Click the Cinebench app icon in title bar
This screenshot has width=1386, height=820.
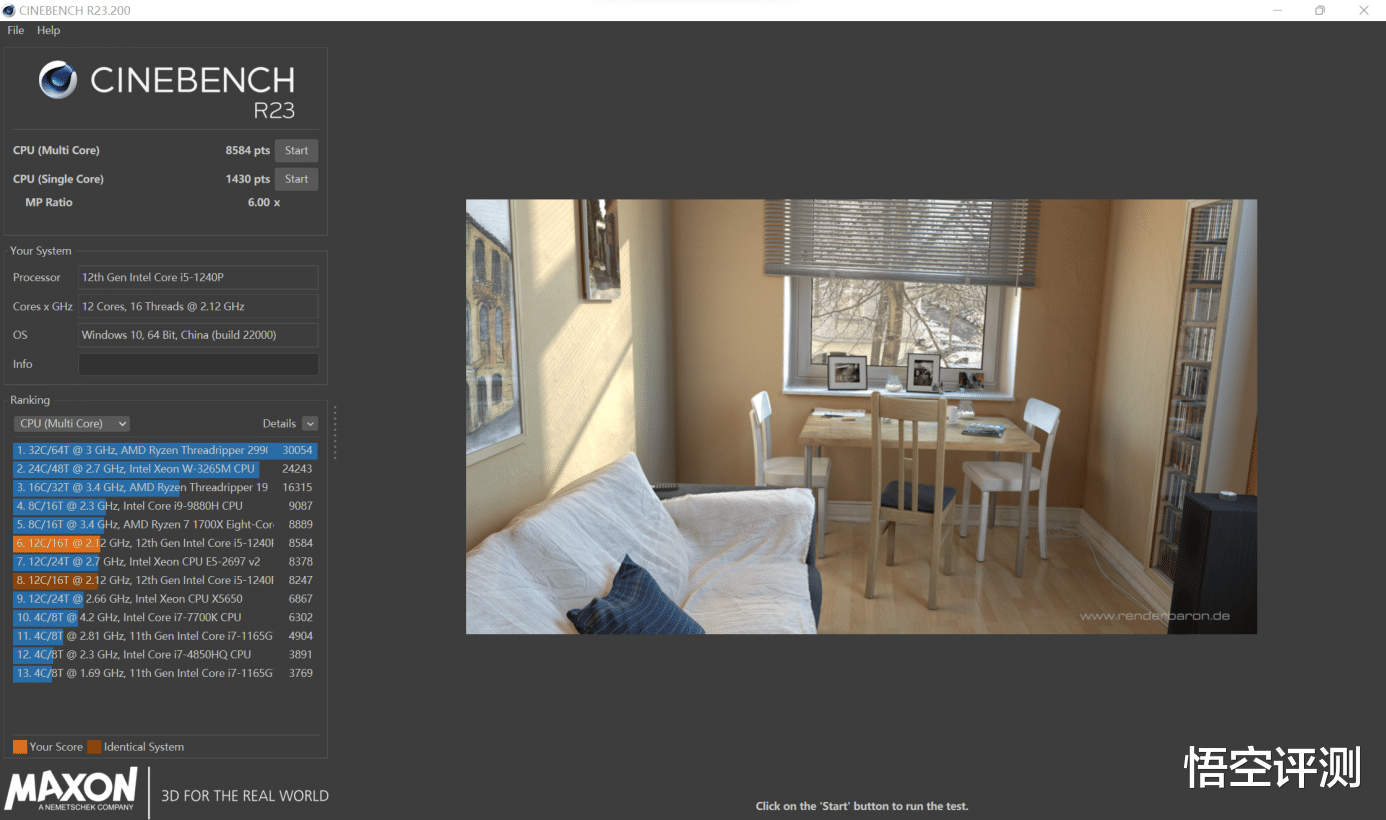pos(10,10)
